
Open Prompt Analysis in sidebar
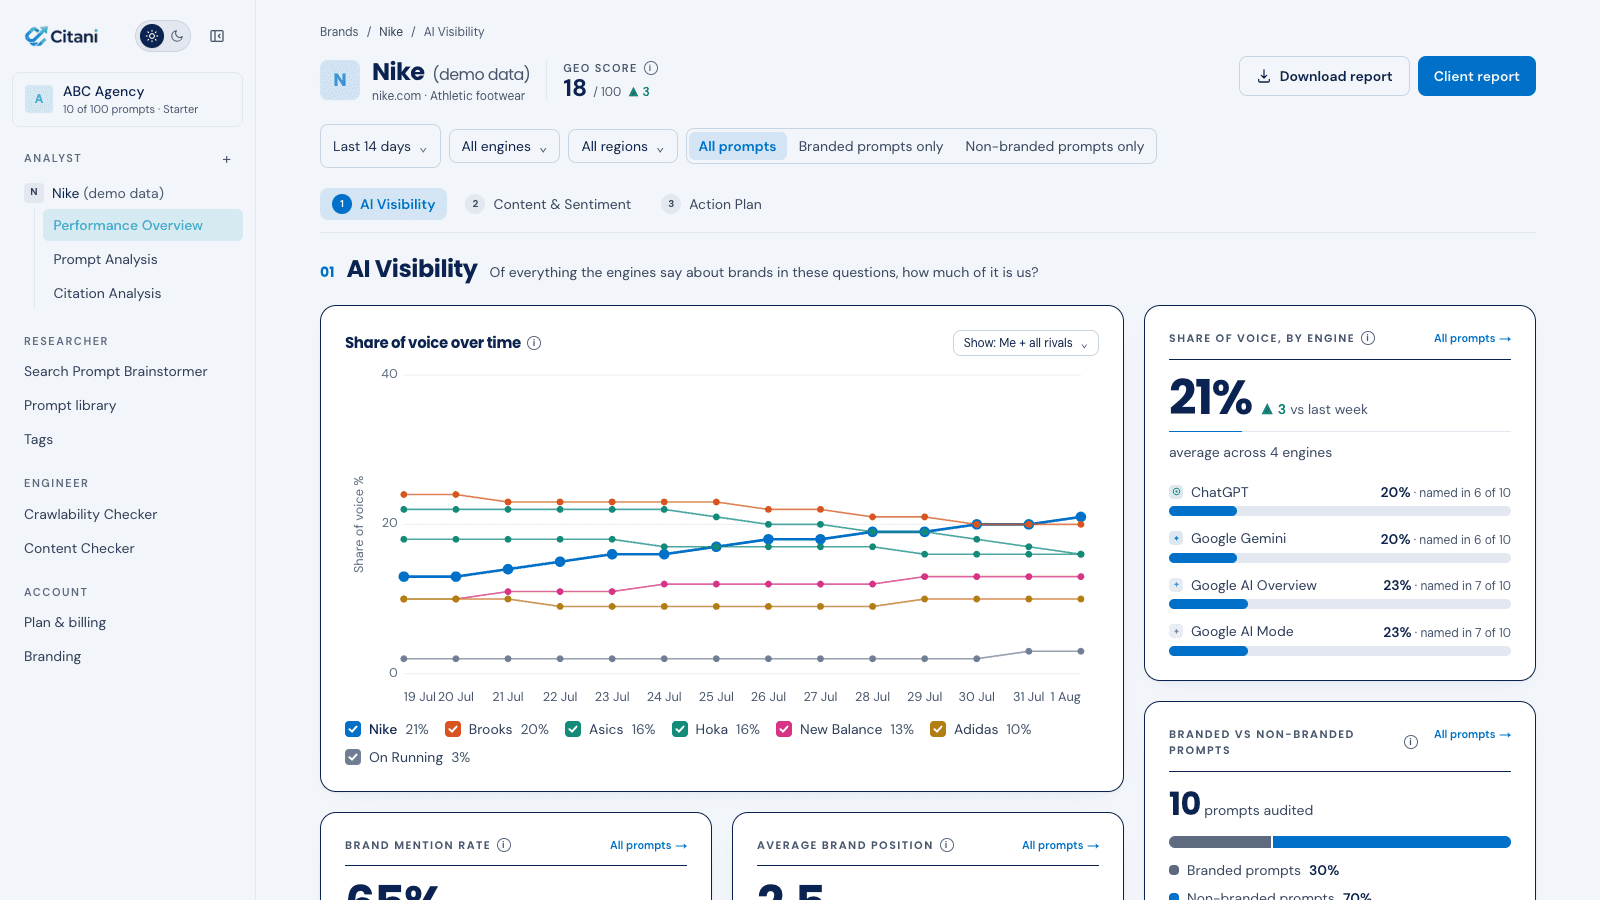143,259
